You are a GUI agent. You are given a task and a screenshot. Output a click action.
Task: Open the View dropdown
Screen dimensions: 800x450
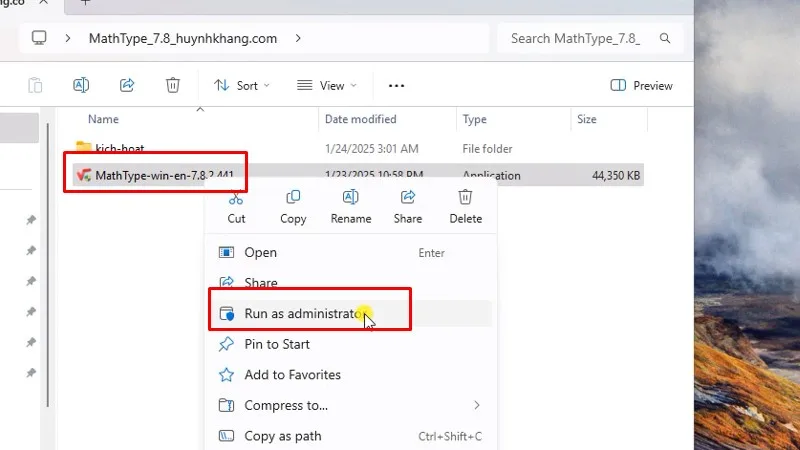[327, 85]
